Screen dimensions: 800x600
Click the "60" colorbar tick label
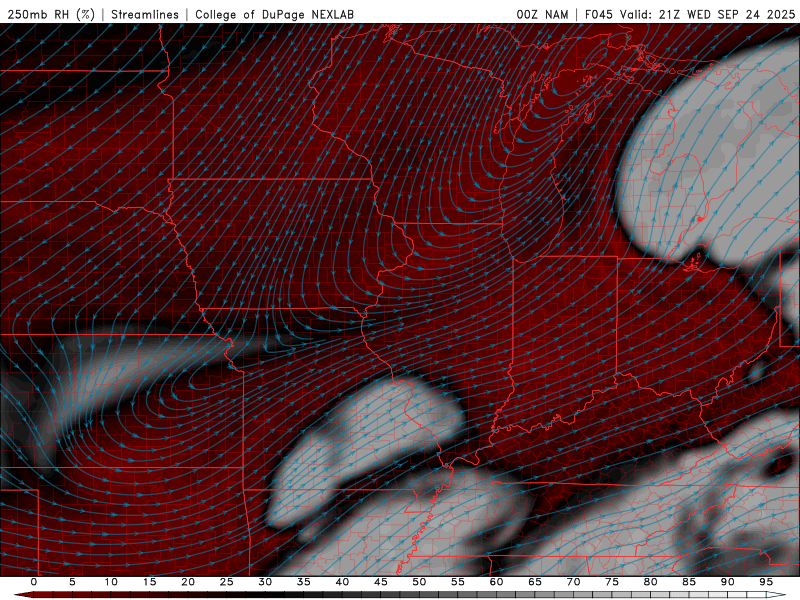coord(496,582)
